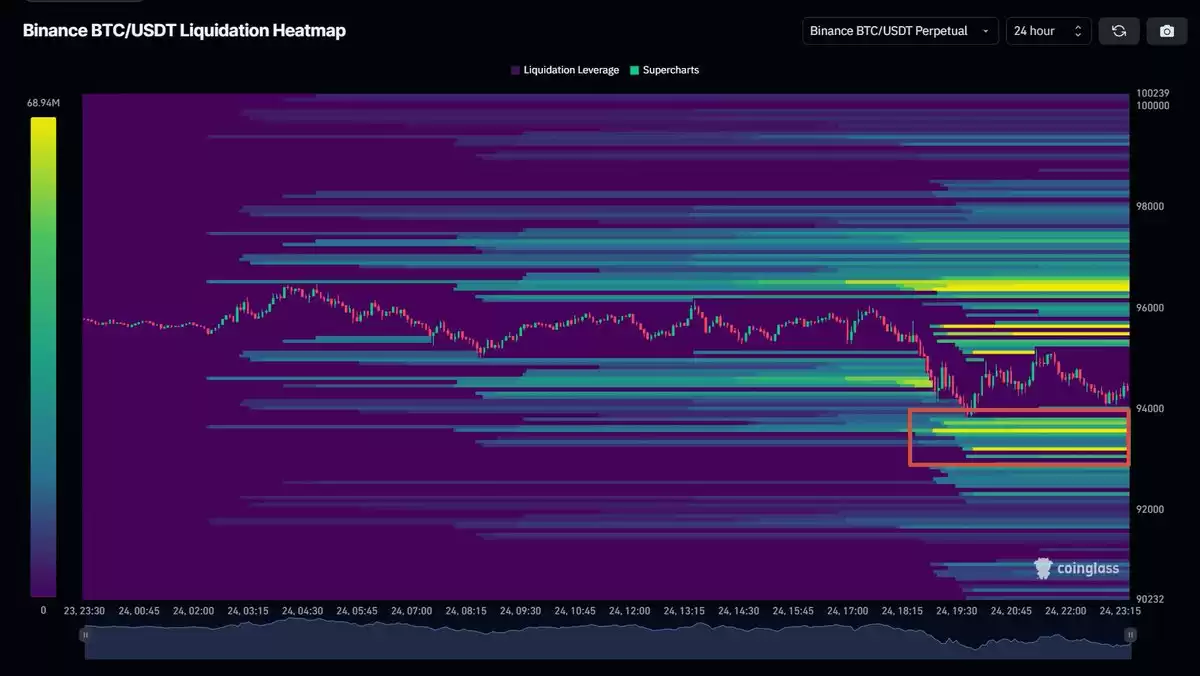The image size is (1200, 676).
Task: Open the 24 hour time range selector
Action: coord(1048,31)
